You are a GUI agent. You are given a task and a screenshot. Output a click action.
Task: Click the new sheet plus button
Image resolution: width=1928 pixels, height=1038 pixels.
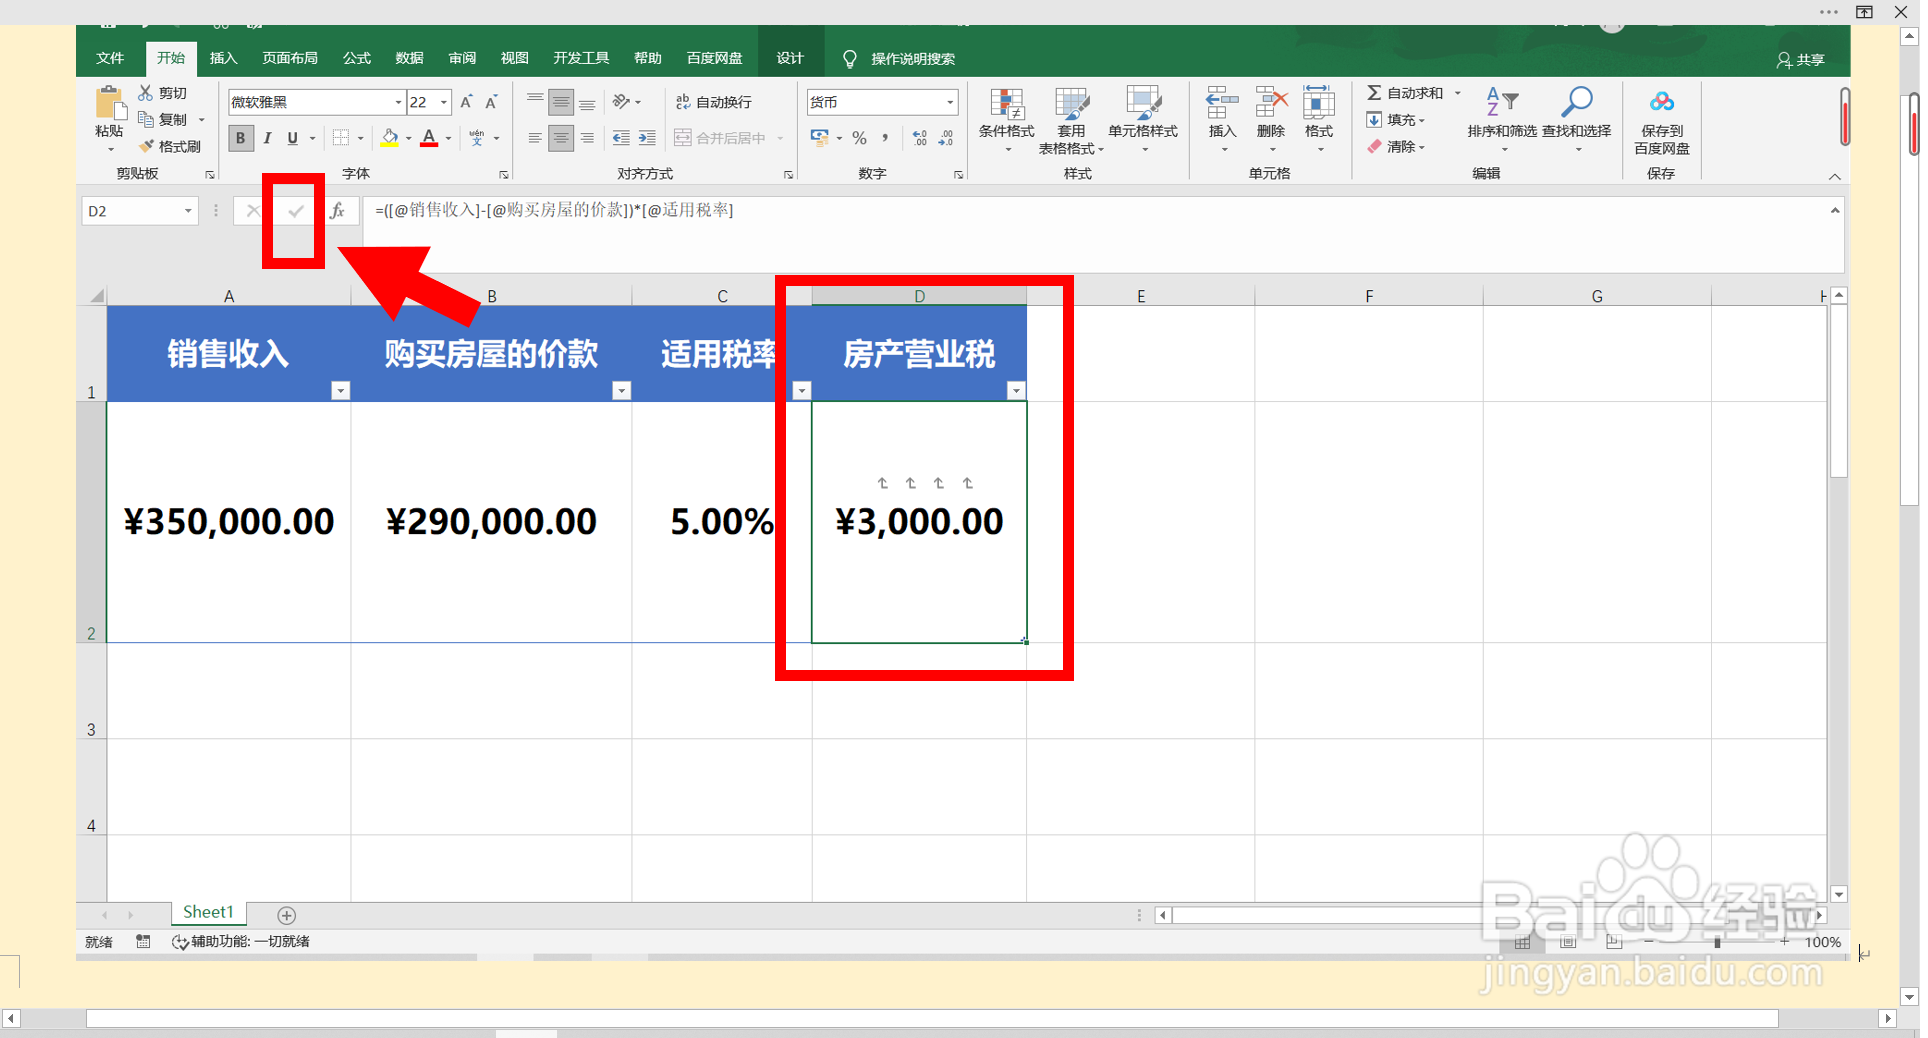tap(286, 914)
